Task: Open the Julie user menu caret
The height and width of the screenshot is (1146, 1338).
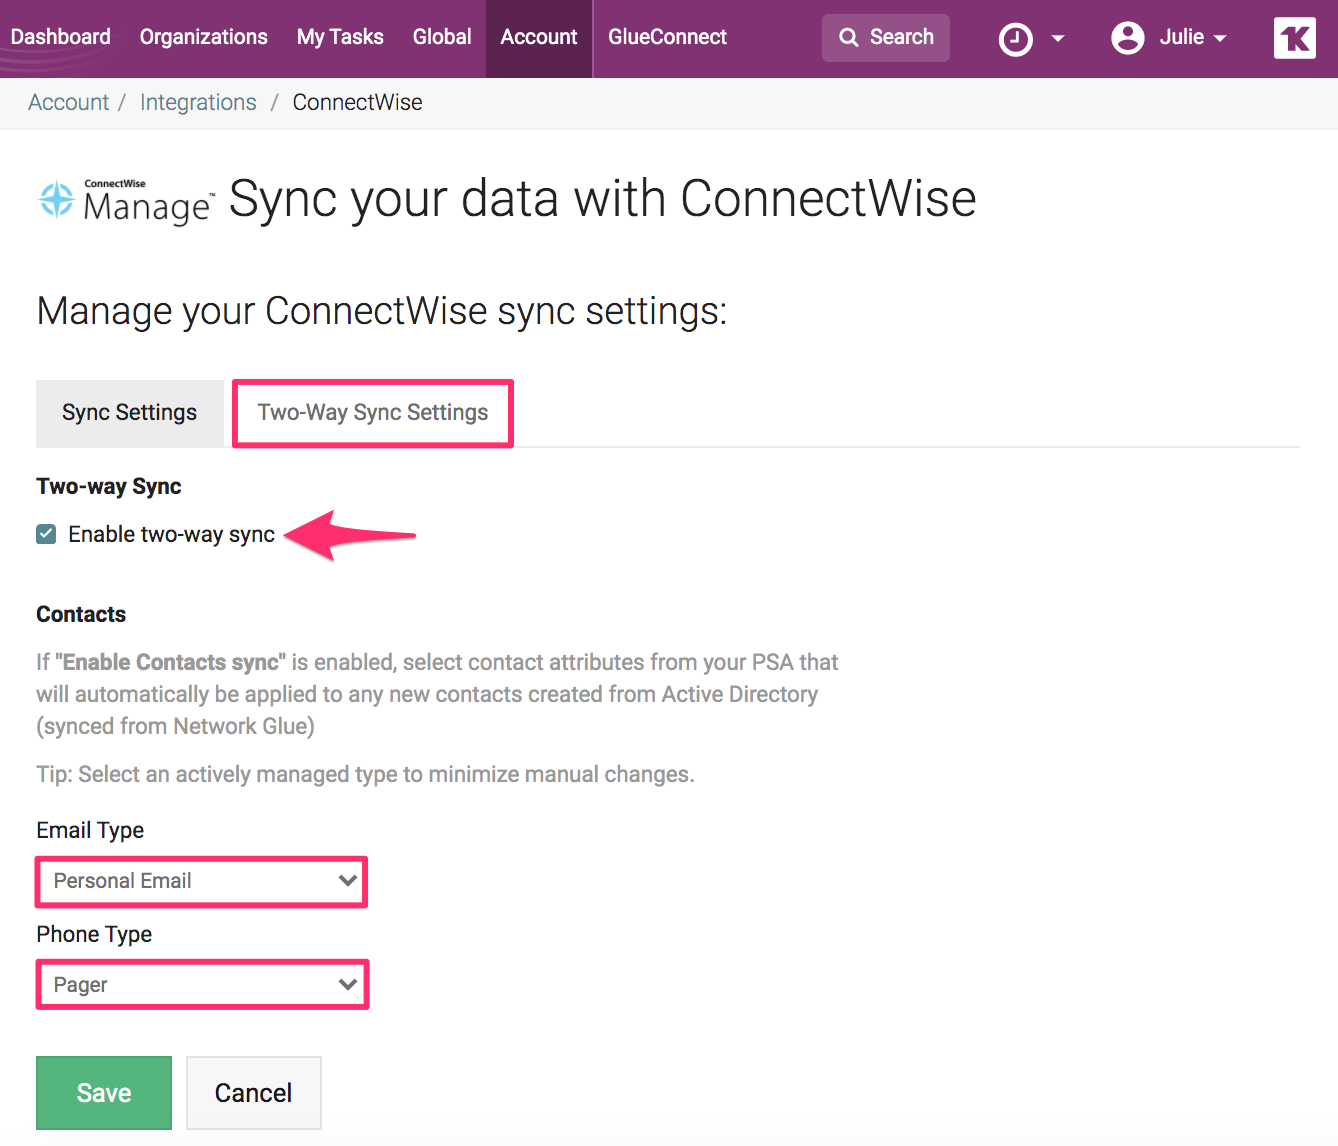Action: [x=1220, y=39]
